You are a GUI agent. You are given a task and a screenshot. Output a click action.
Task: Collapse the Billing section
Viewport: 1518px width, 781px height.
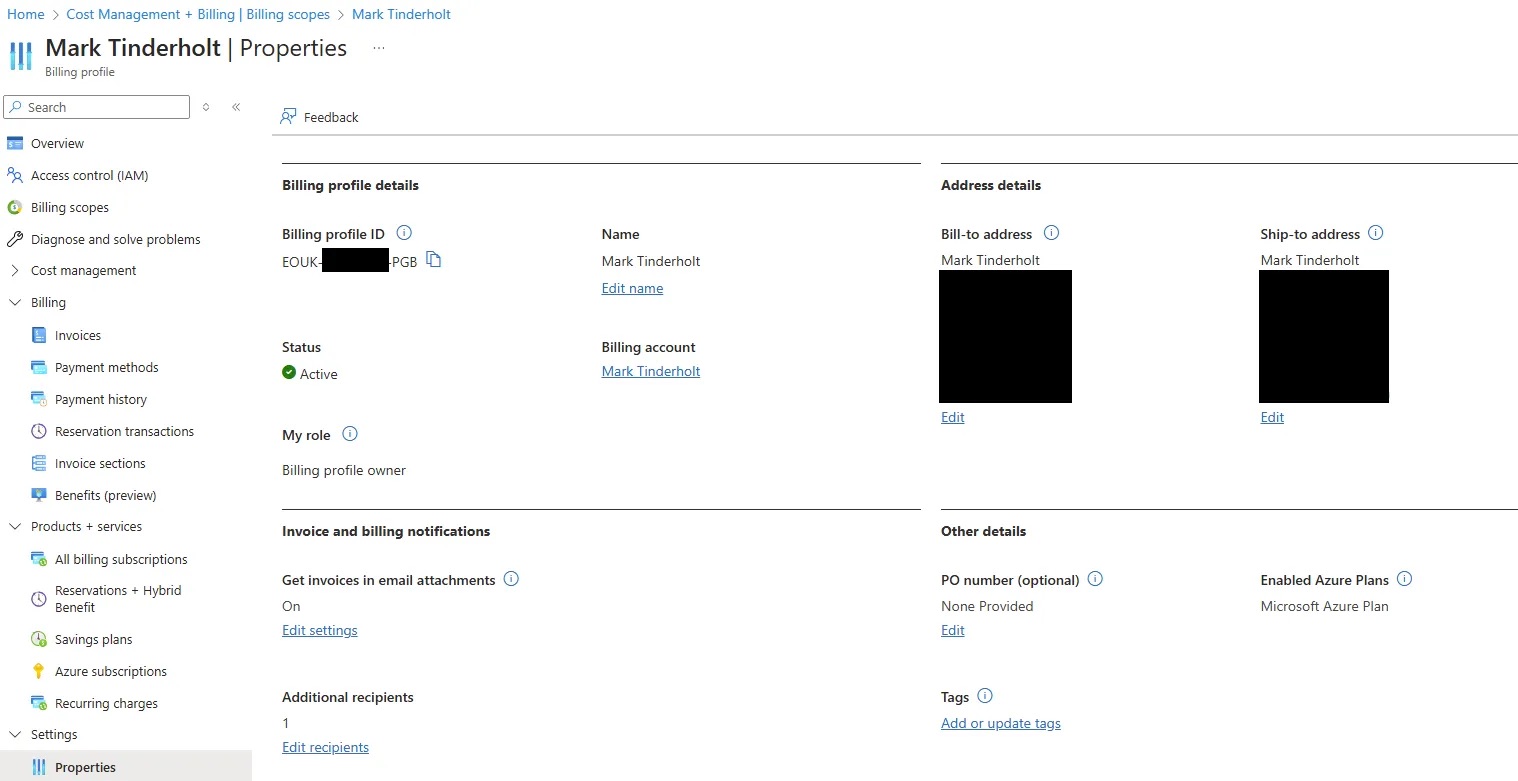(14, 302)
